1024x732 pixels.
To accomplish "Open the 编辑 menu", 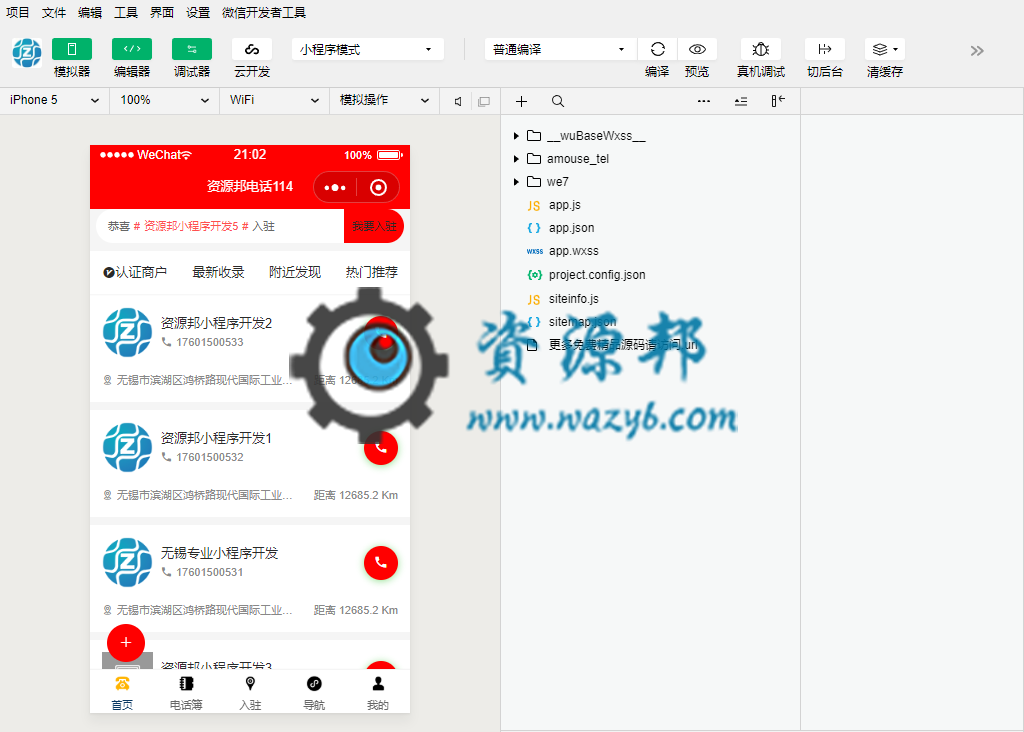I will click(x=89, y=12).
